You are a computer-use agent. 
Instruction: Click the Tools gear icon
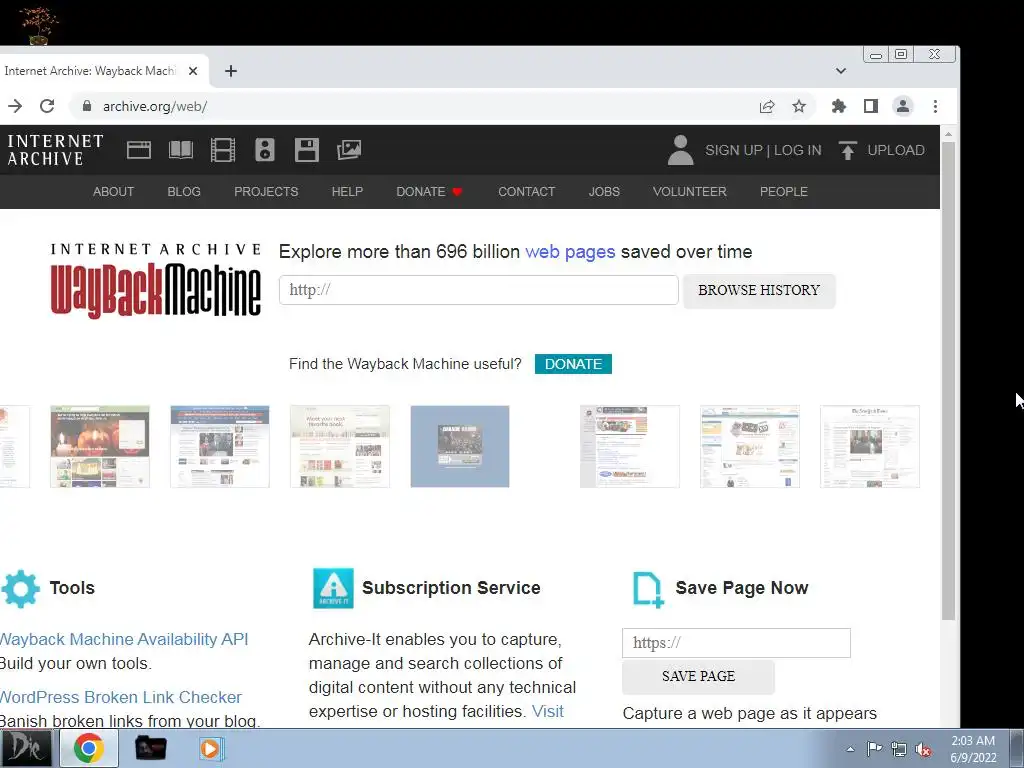click(20, 588)
